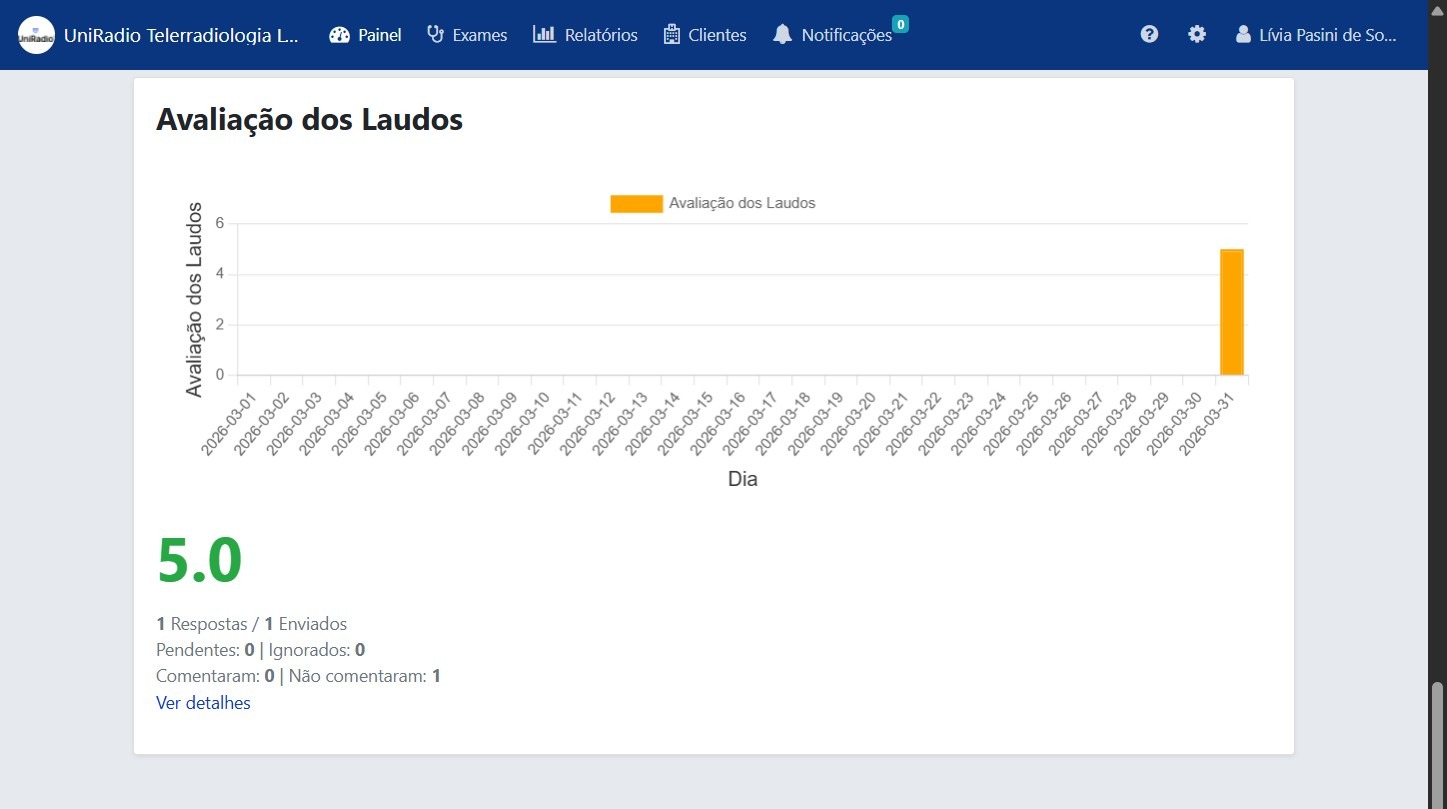Open the Lívia Pasini user menu
This screenshot has height=809, width=1447.
pyautogui.click(x=1327, y=35)
